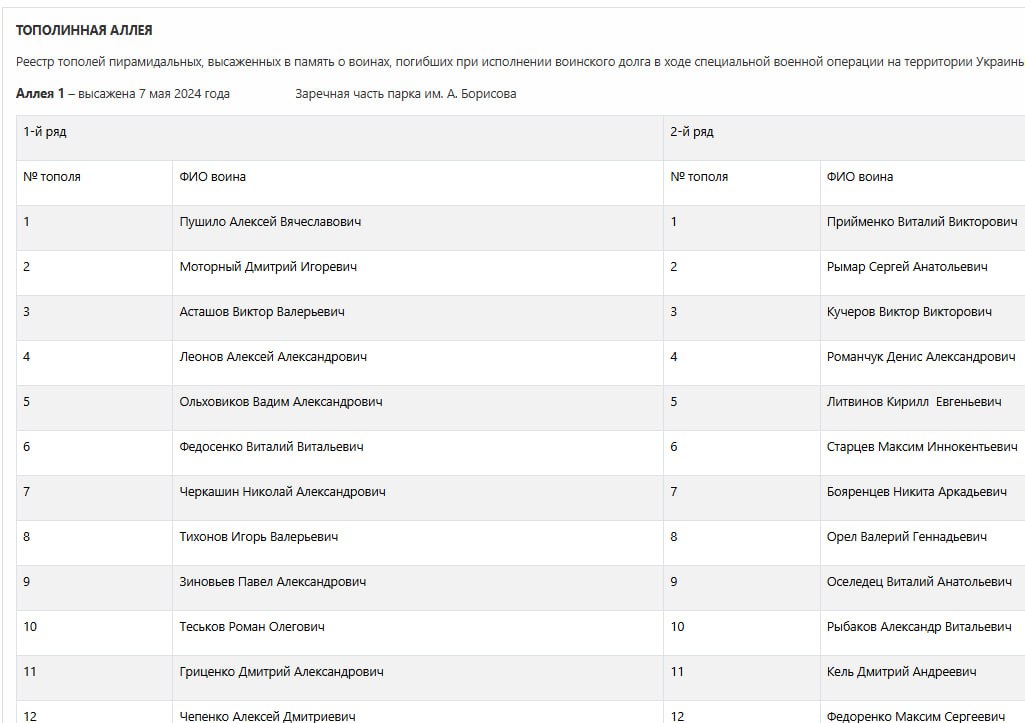Click on "Рымар Сергей Анатольевич"
This screenshot has width=1025, height=723.
pos(907,267)
